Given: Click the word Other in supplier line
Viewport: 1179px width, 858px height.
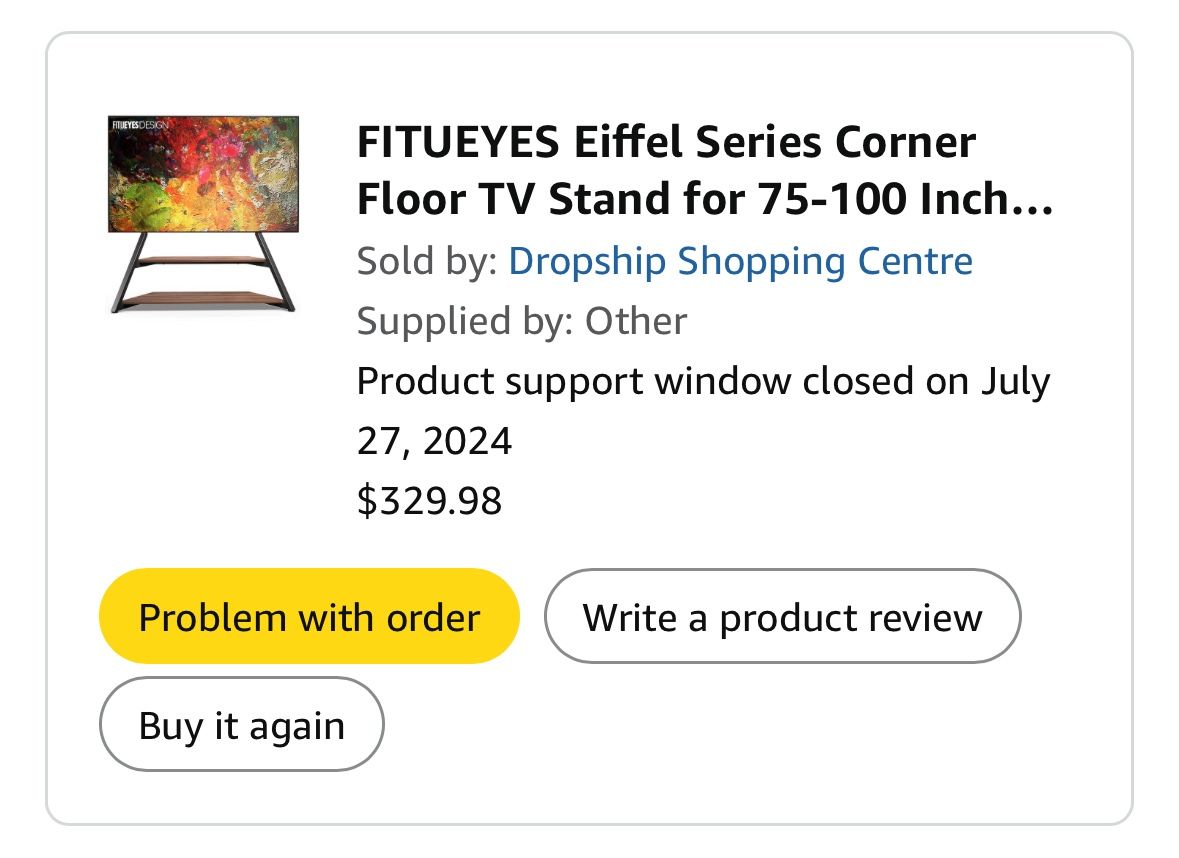Looking at the screenshot, I should (x=636, y=321).
